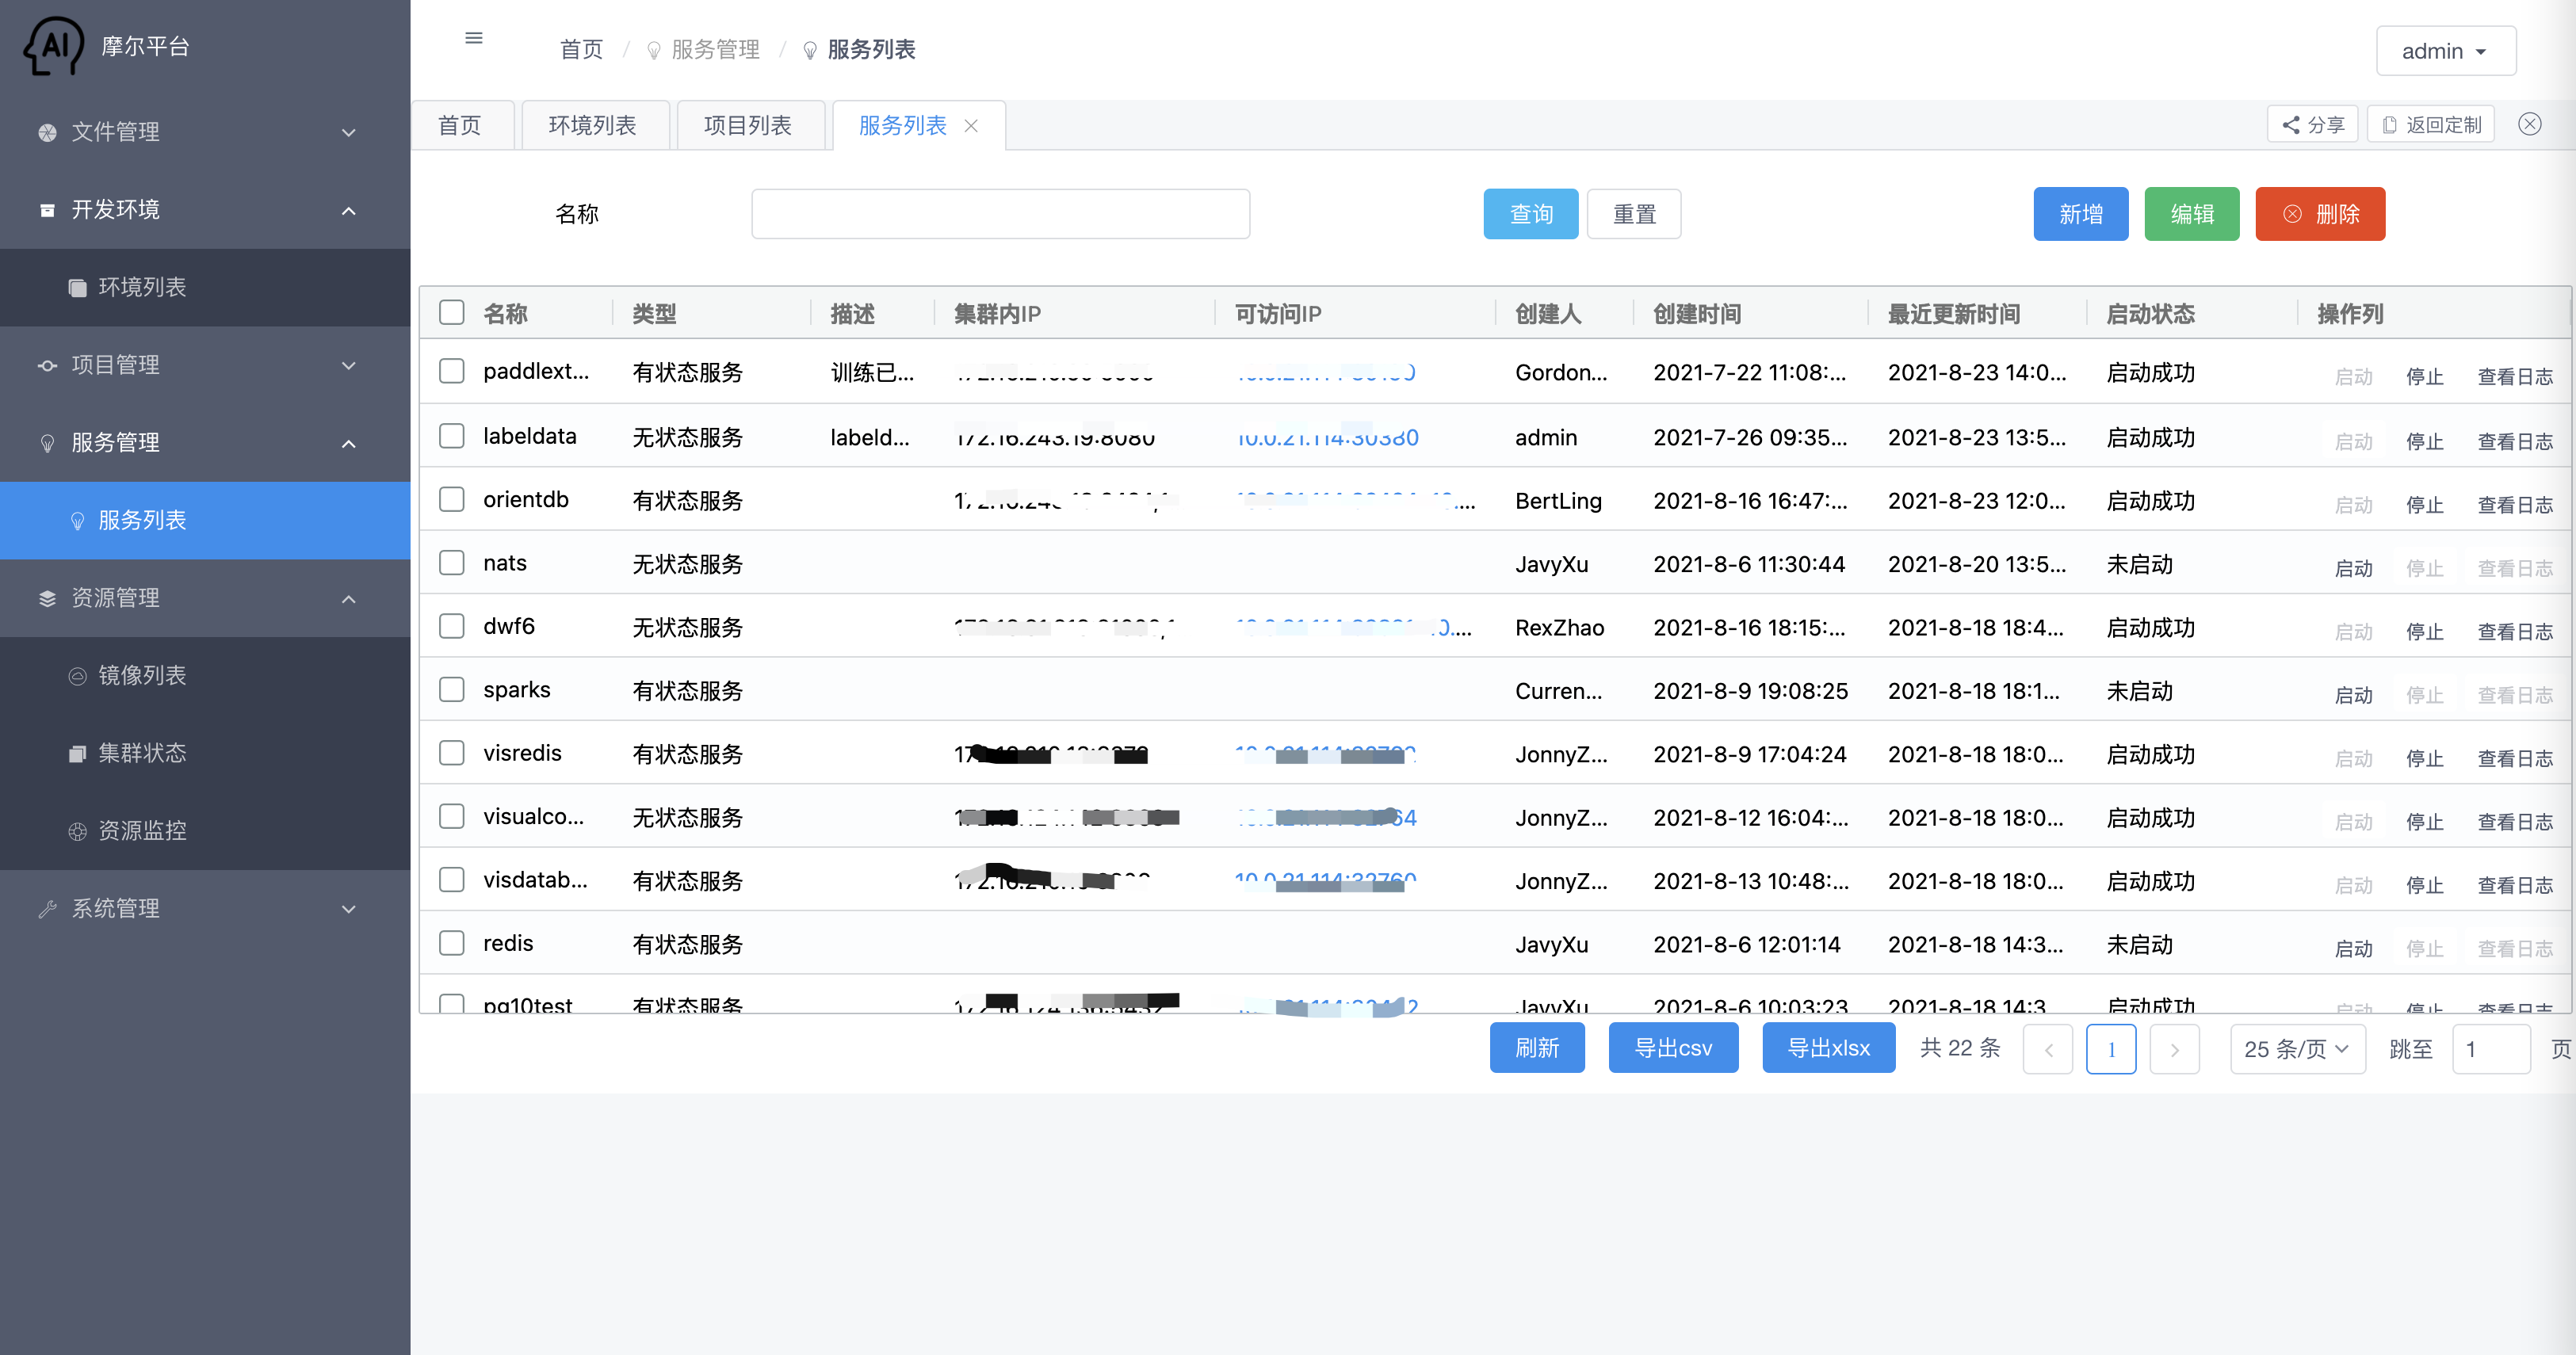Click the 导出xlsx button
The image size is (2576, 1355).
click(1829, 1048)
